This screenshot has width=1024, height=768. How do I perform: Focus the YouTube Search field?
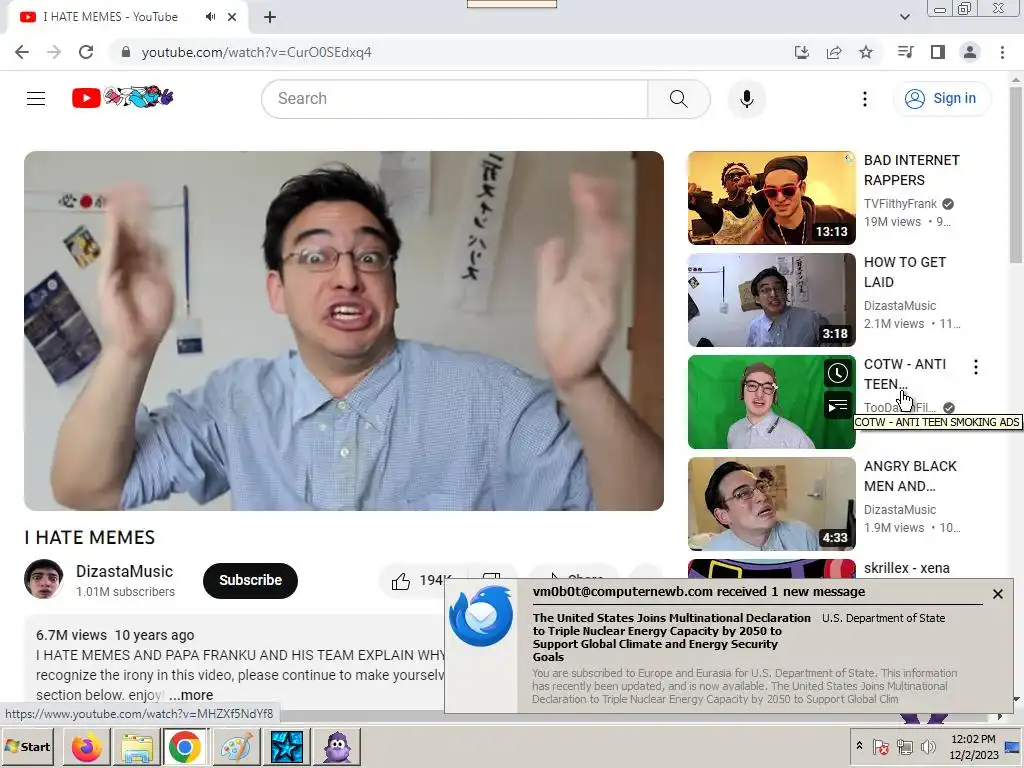455,99
